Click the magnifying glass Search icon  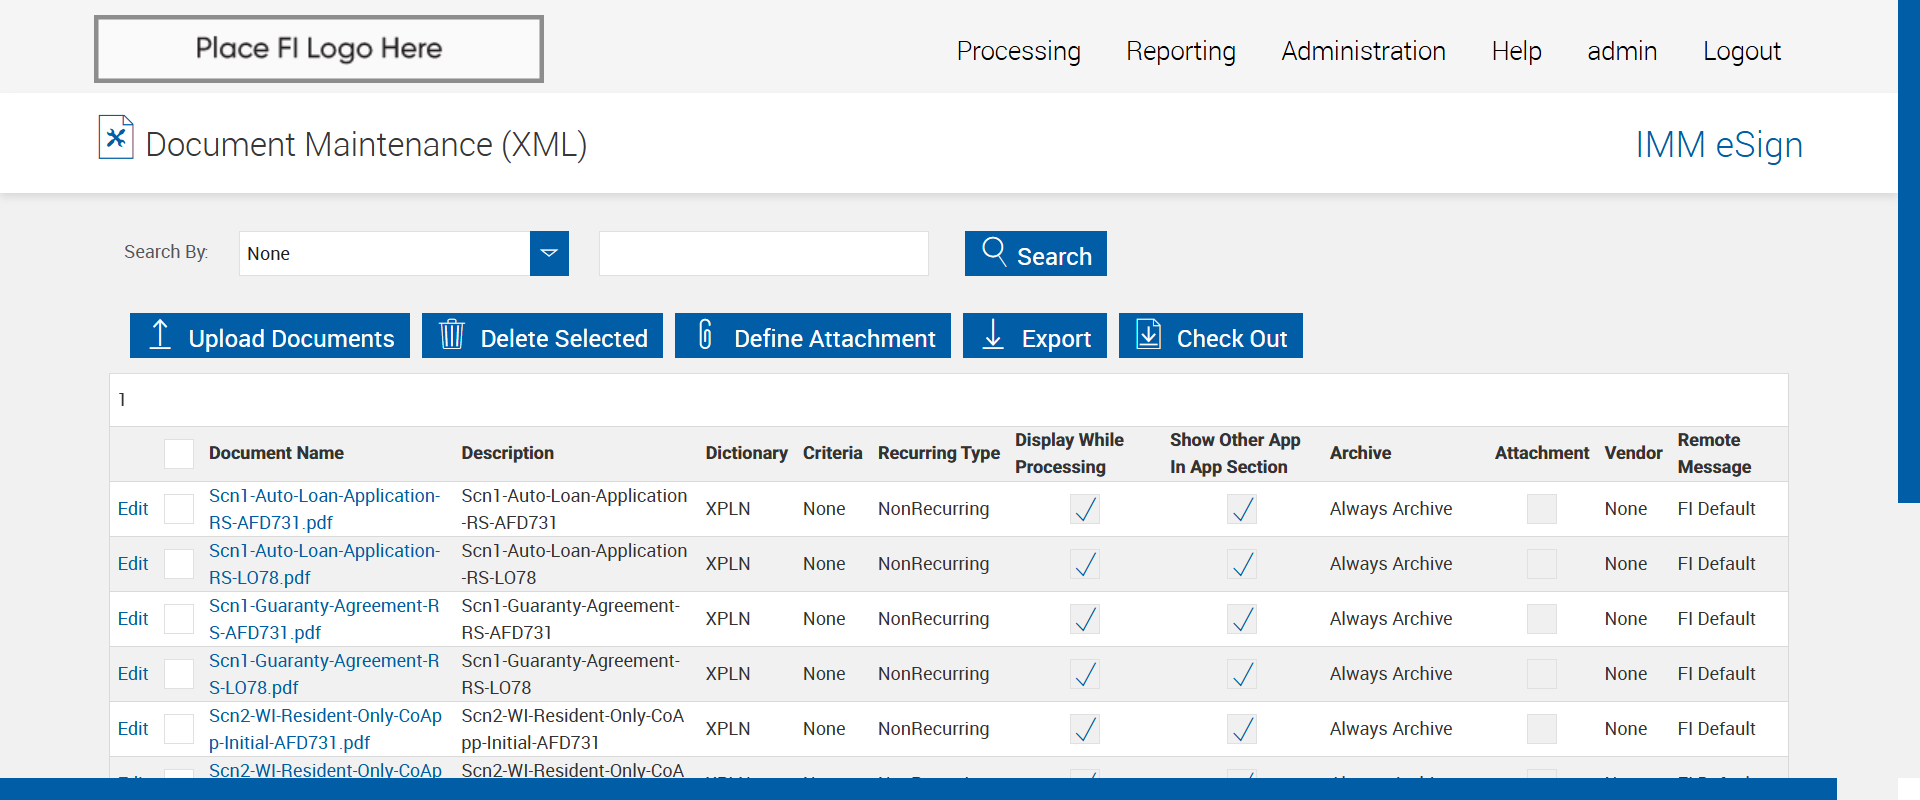[x=994, y=251]
